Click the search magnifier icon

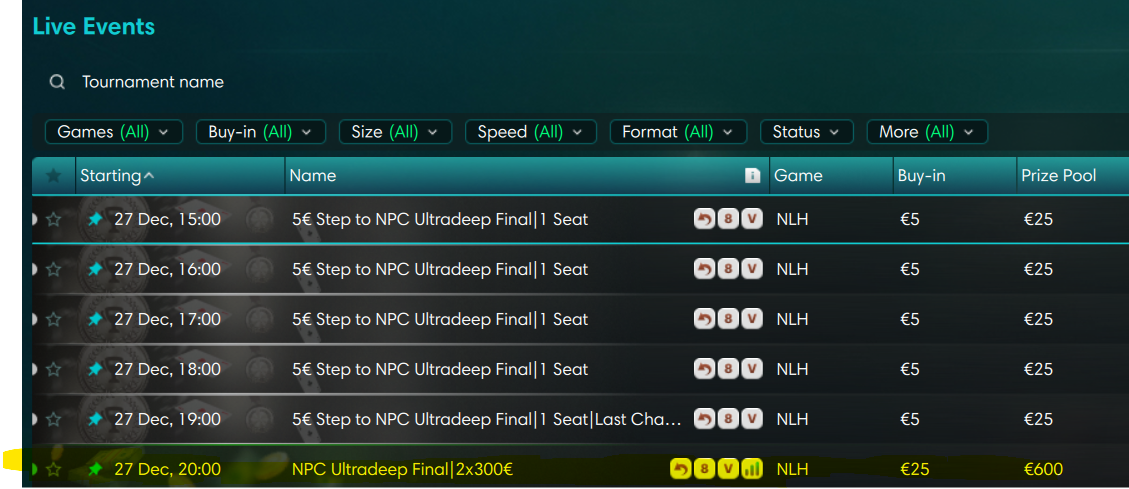coord(58,82)
